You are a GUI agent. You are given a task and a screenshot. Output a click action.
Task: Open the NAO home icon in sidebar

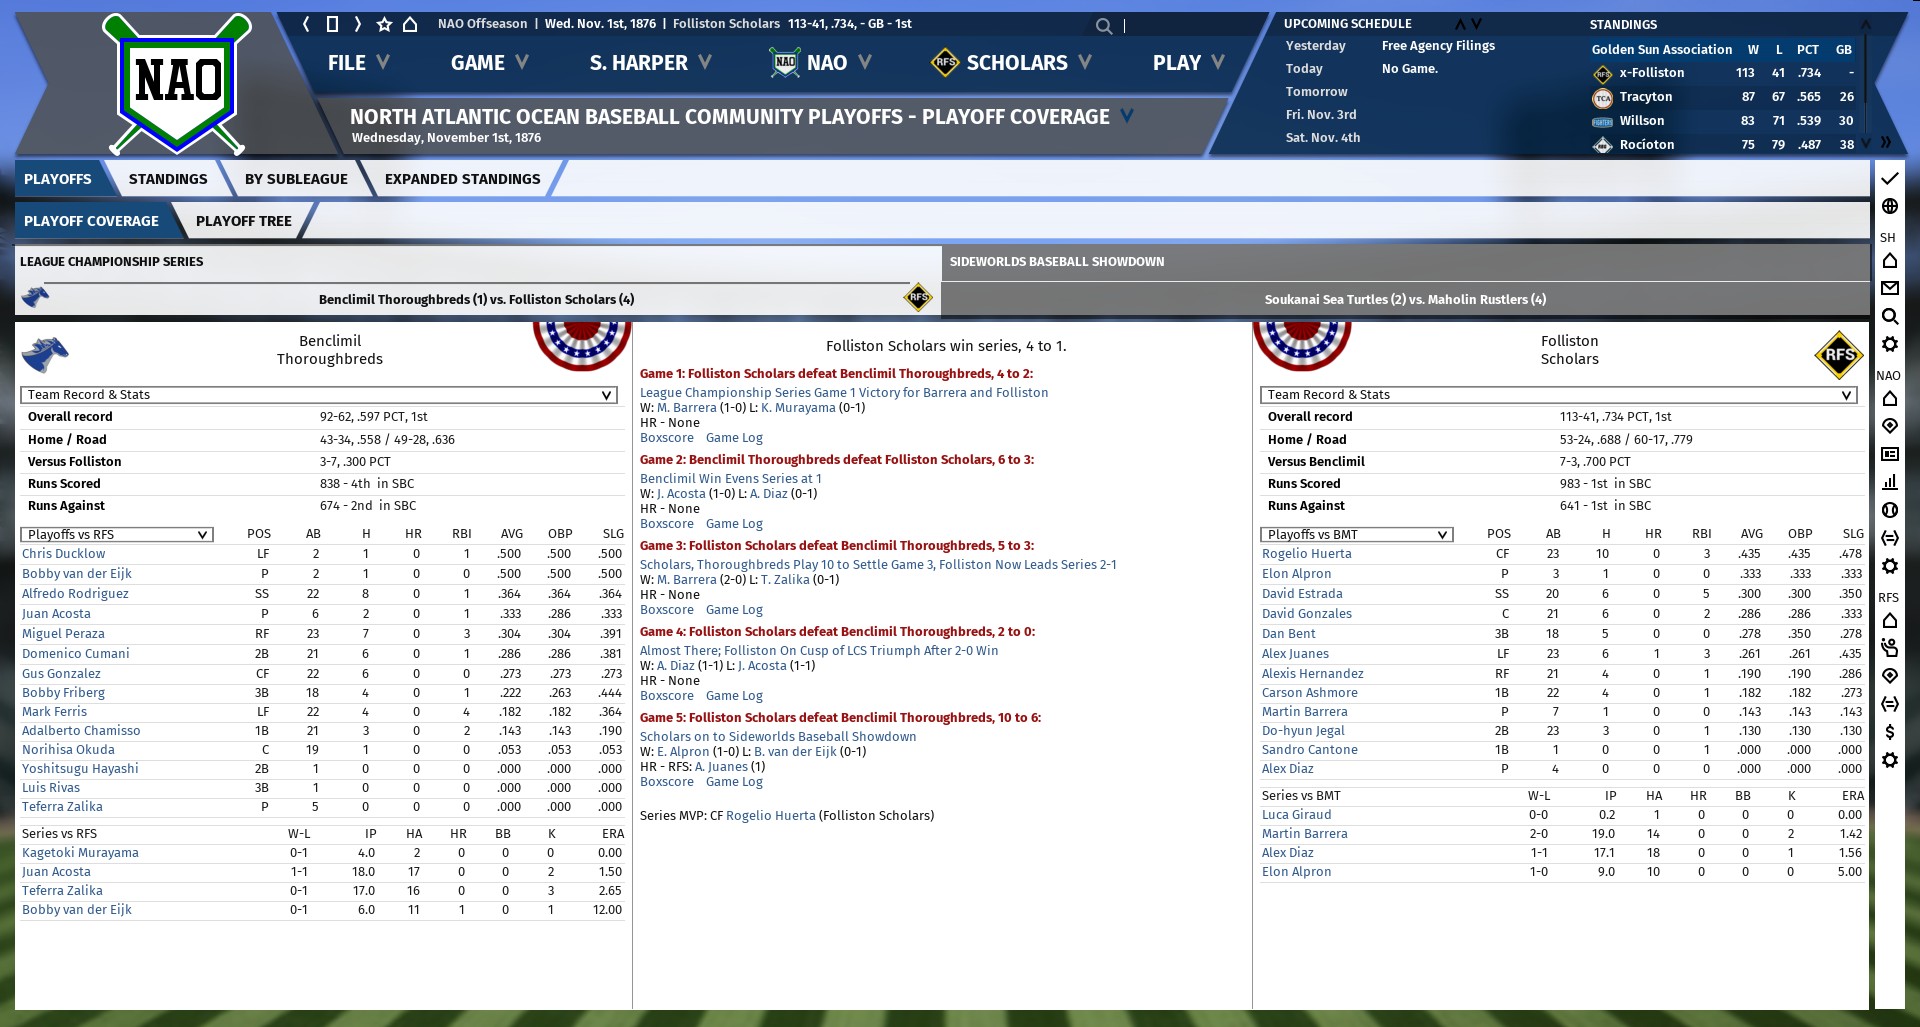1889,399
